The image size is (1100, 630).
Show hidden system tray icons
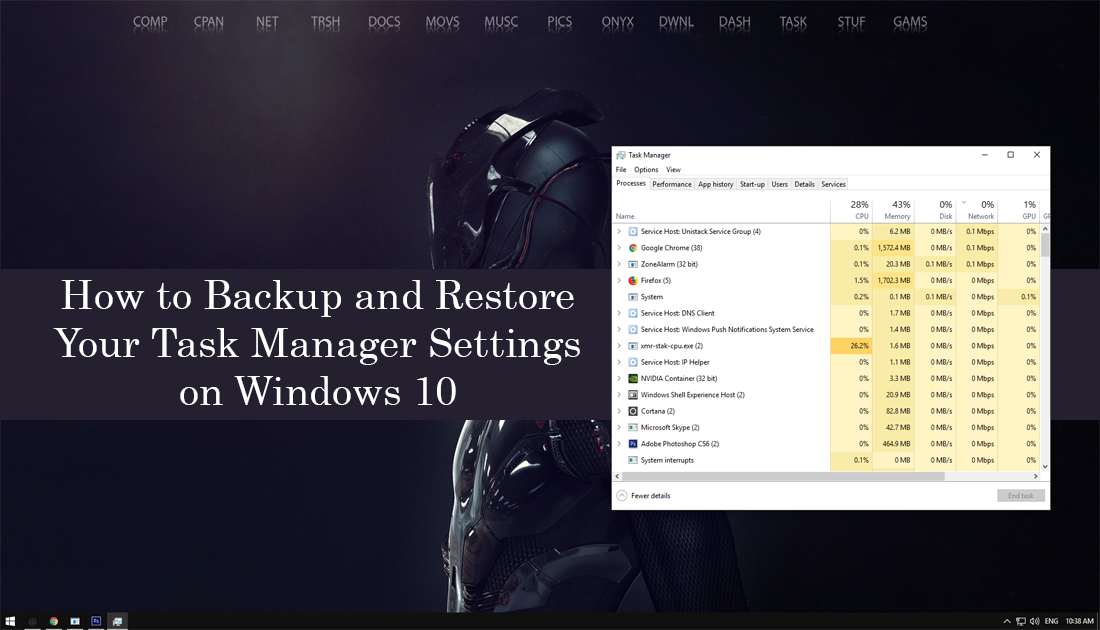[x=1007, y=621]
